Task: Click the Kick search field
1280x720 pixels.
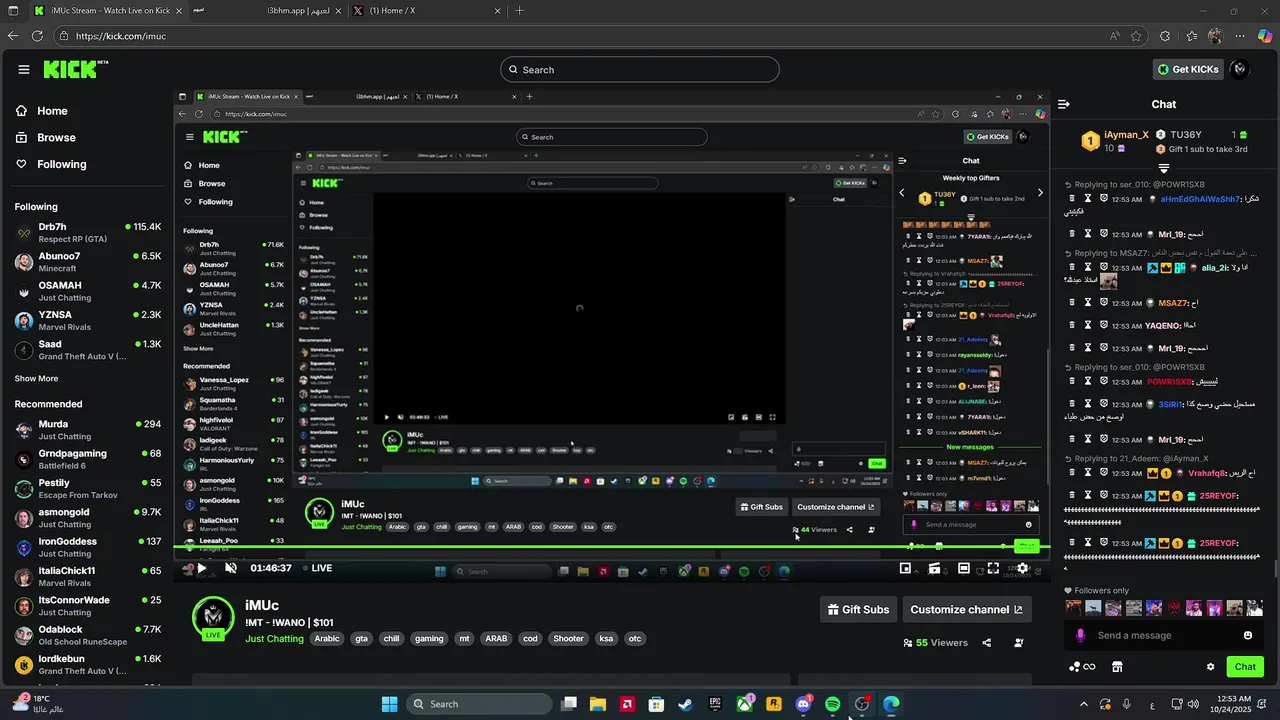Action: (x=640, y=69)
